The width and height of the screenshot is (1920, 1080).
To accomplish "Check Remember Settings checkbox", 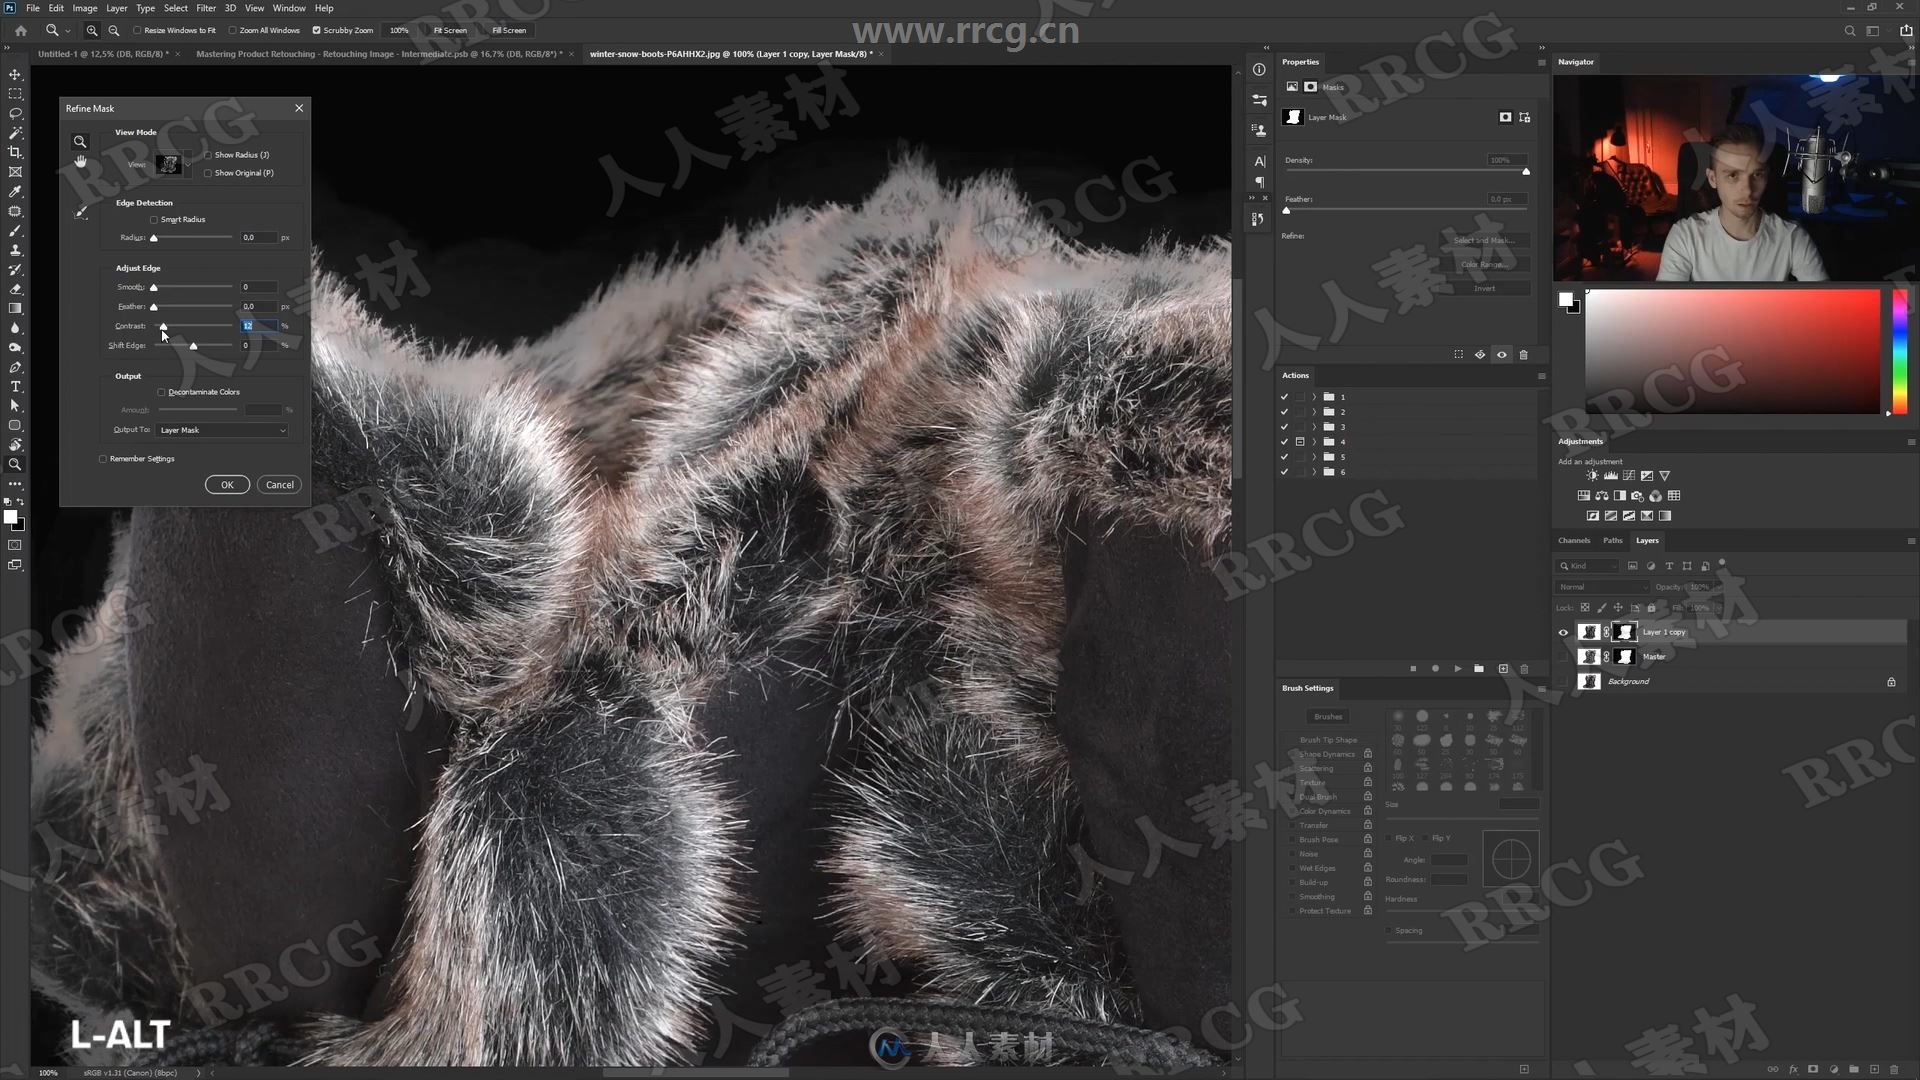I will [x=103, y=459].
